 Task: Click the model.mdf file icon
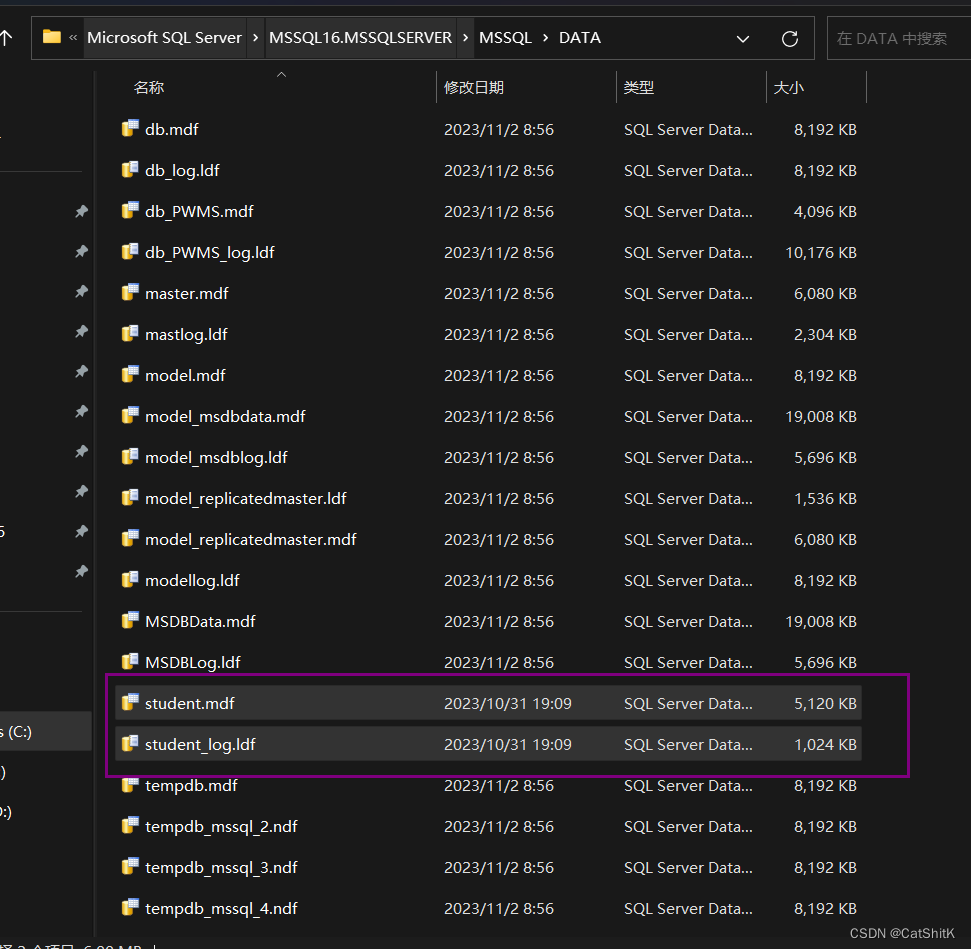click(130, 374)
